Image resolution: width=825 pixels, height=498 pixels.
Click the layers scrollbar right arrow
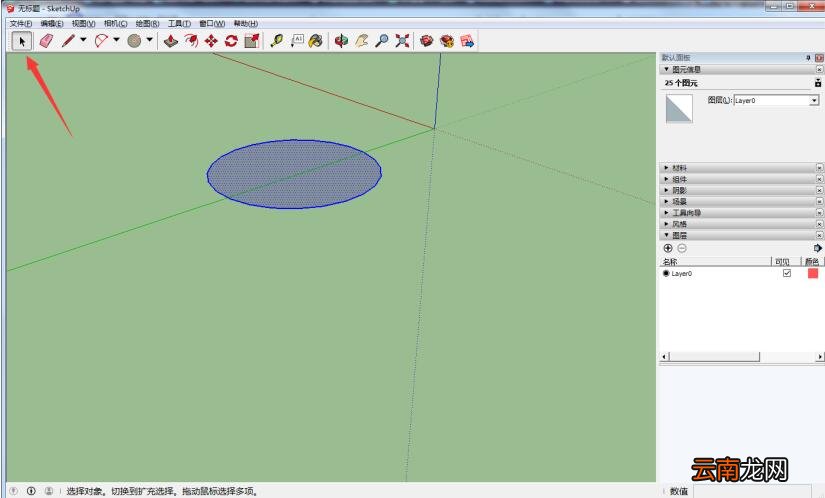click(x=820, y=357)
